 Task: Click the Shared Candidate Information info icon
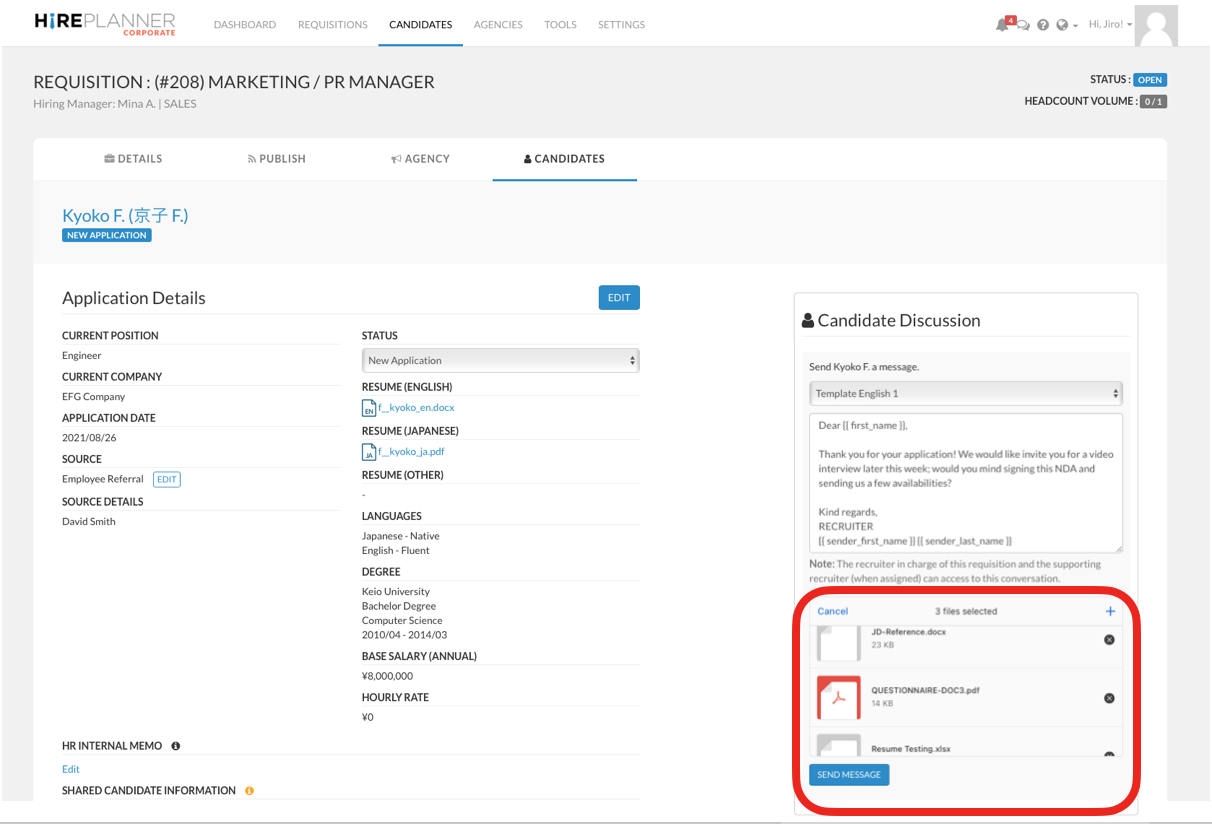tap(249, 791)
